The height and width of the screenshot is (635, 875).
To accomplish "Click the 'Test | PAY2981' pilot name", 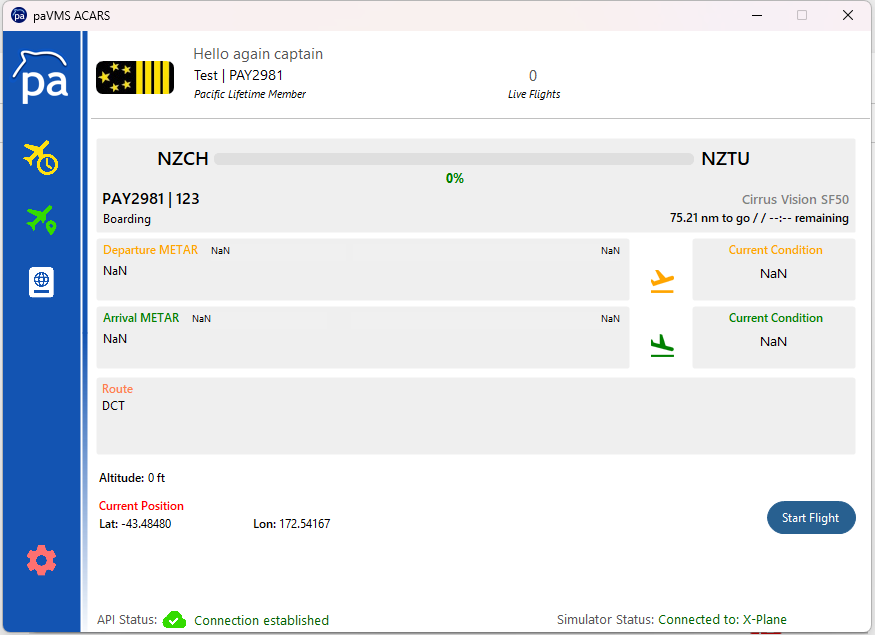I will coord(238,75).
